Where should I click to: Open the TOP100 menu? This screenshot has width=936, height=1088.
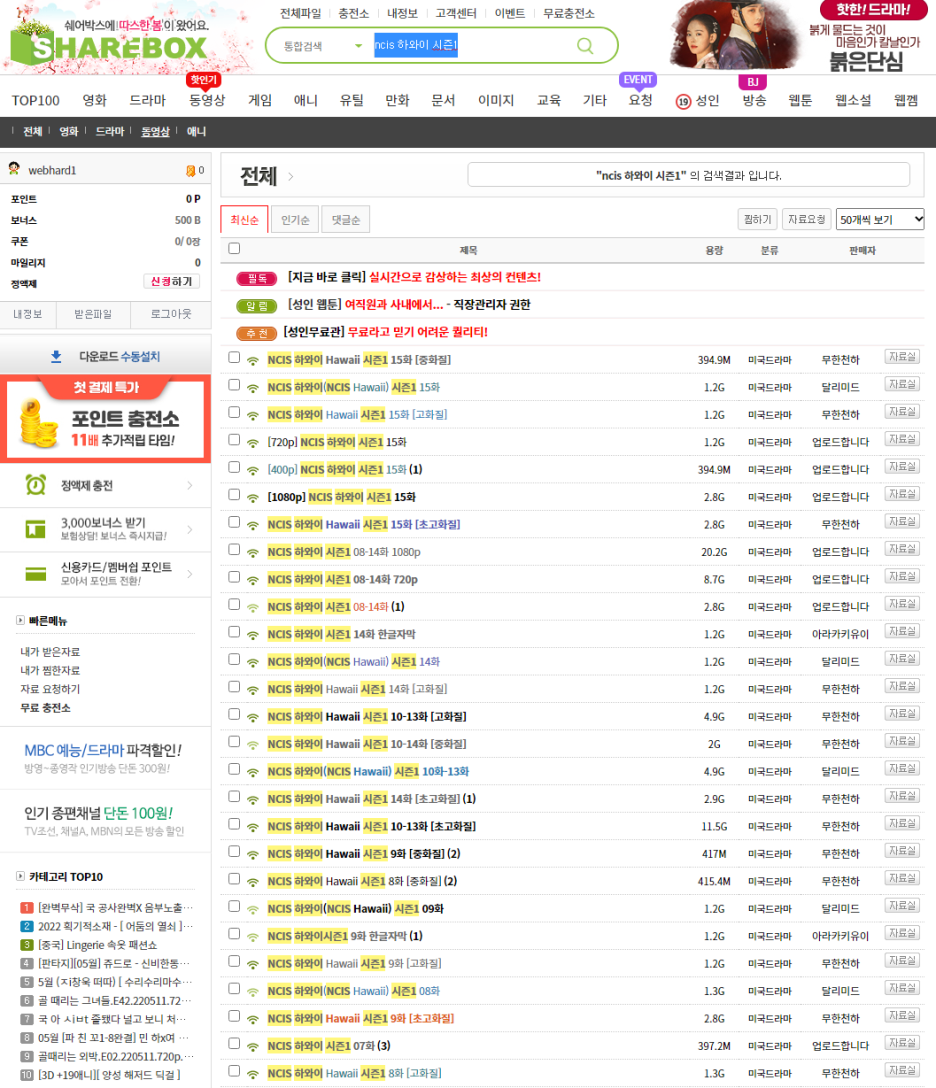click(35, 101)
